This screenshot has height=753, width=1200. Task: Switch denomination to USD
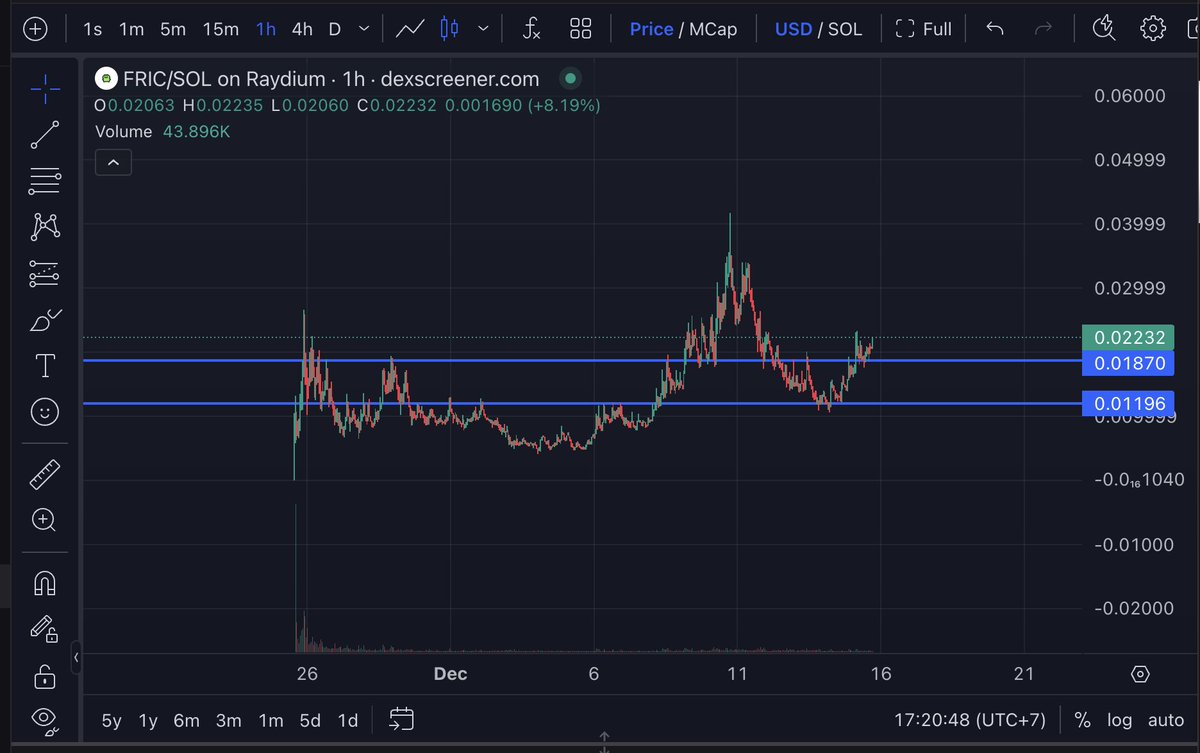[793, 29]
